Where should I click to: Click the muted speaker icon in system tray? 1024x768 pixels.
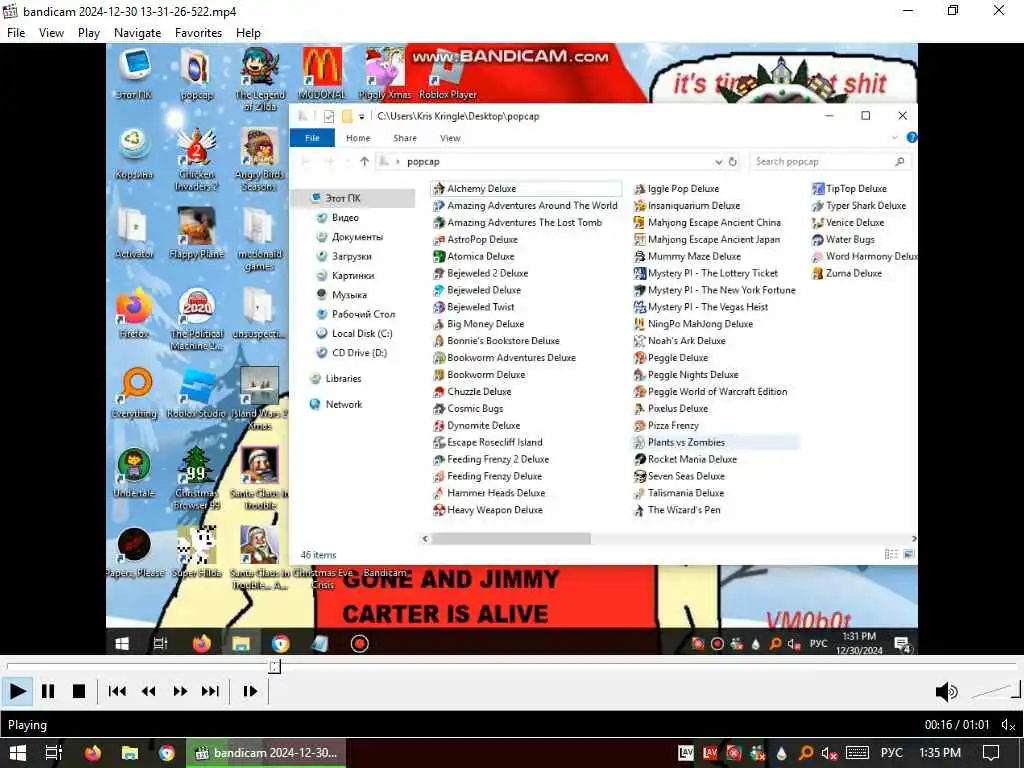point(829,753)
